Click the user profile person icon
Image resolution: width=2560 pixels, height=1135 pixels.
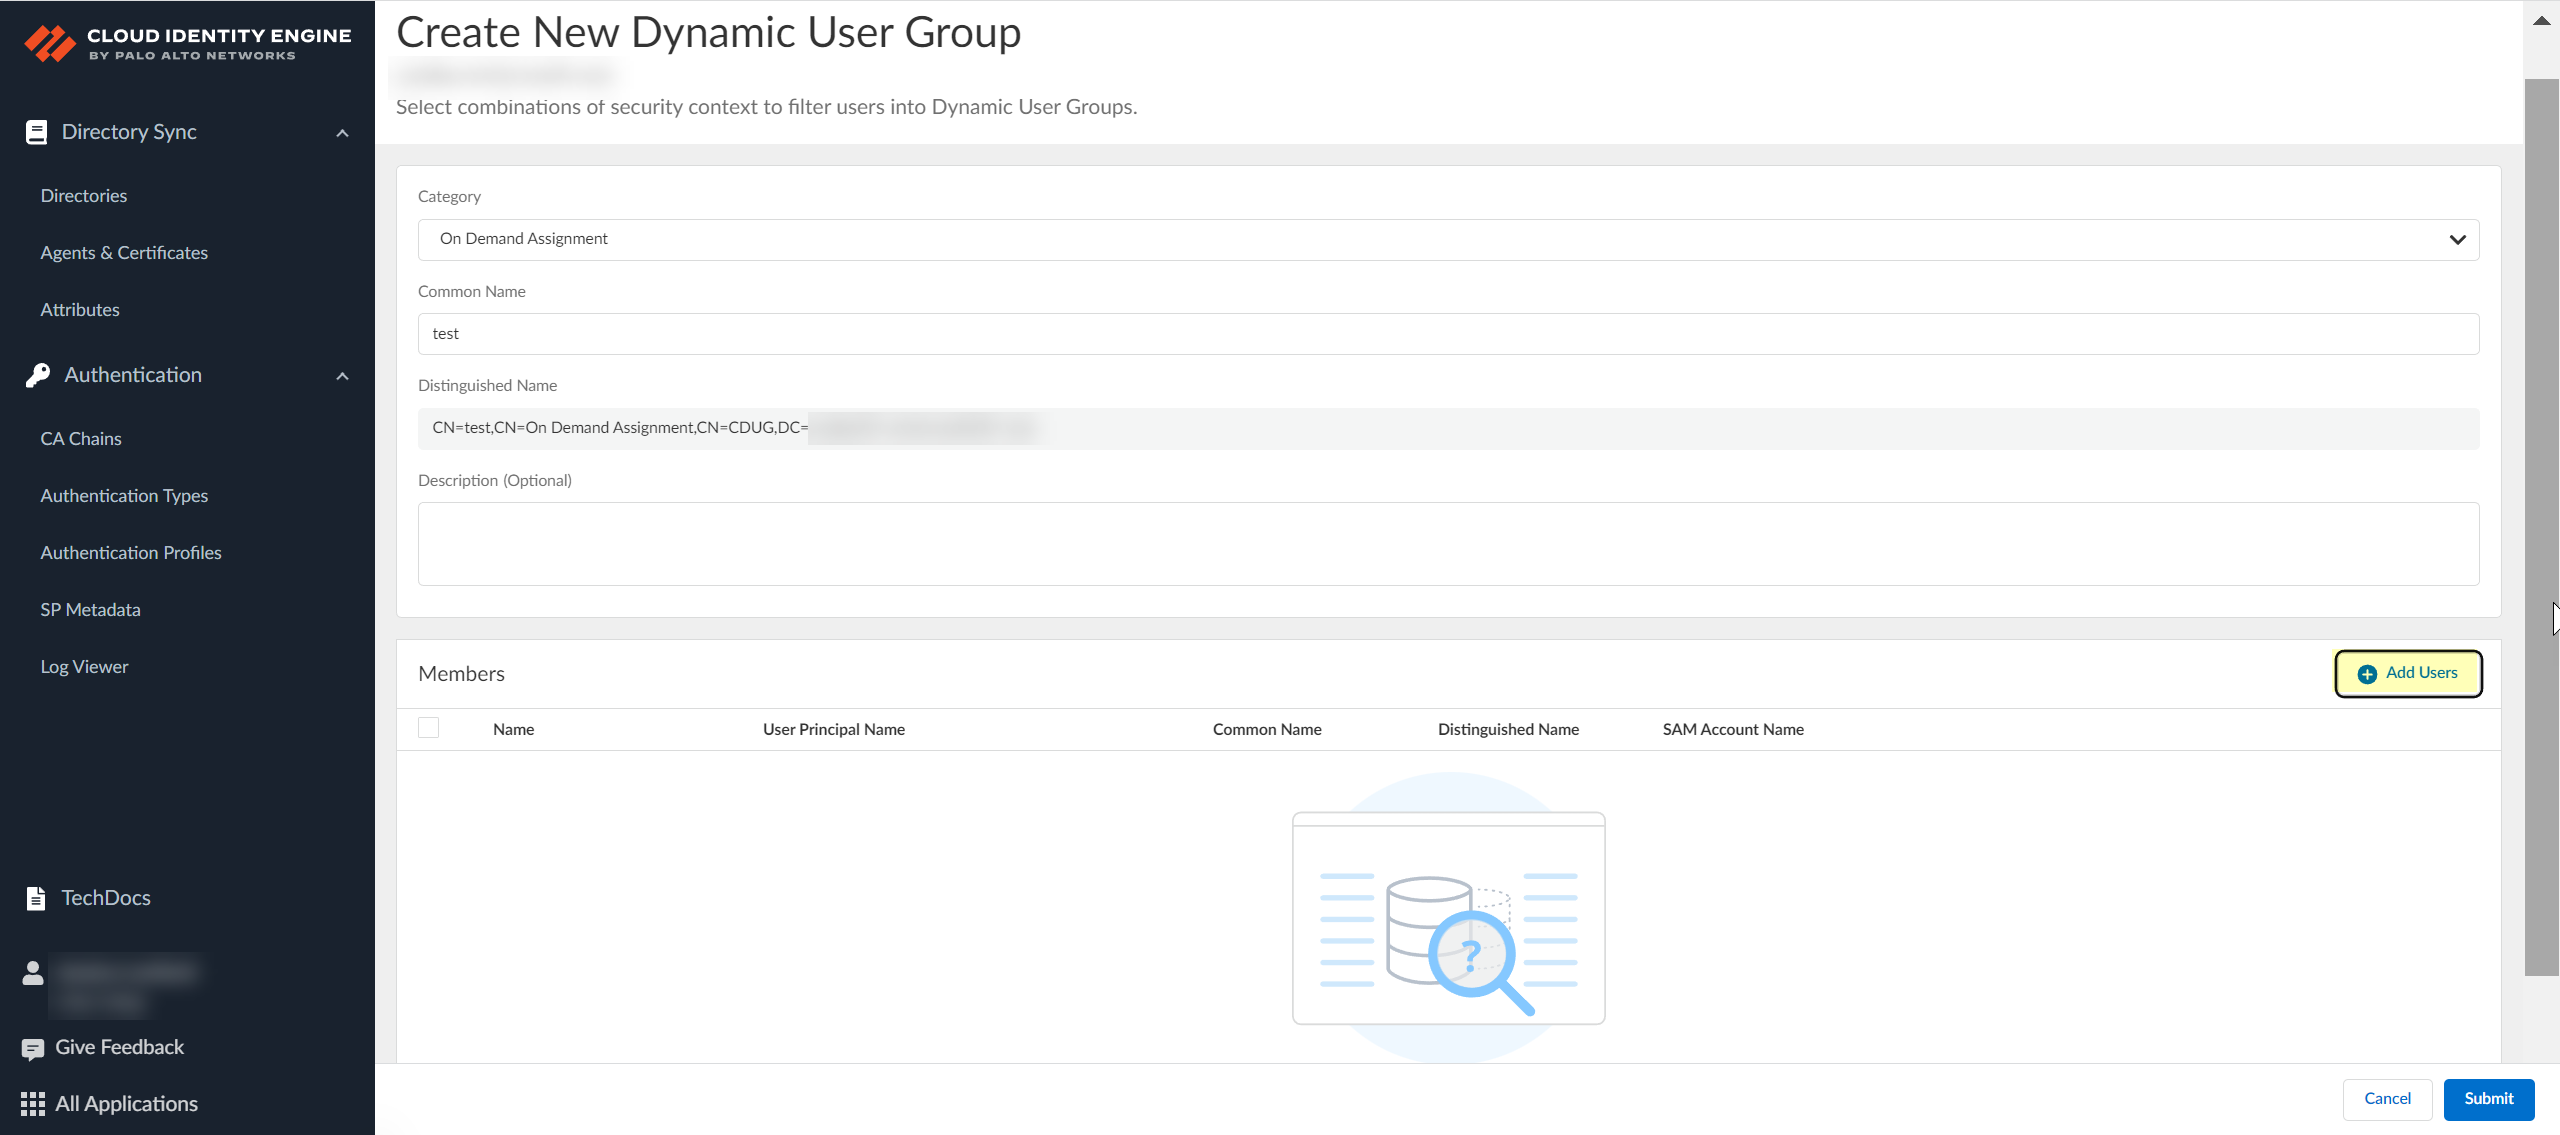coord(33,973)
